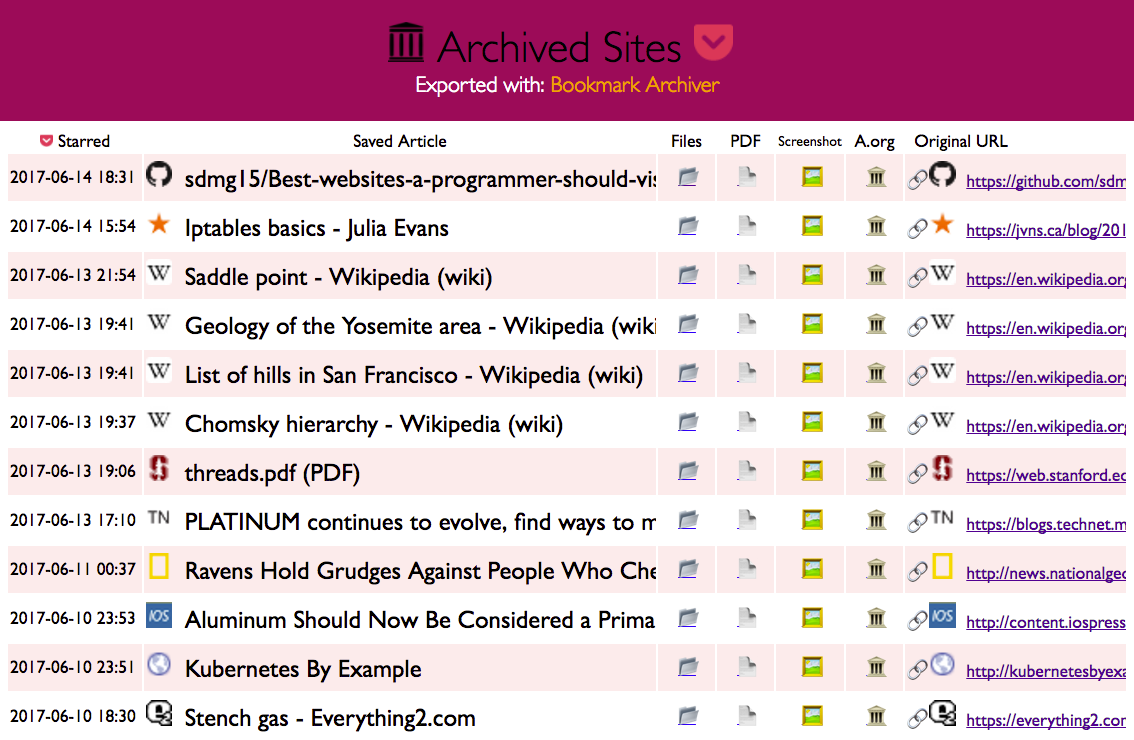This screenshot has width=1134, height=740.
Task: Open the jvns.ca original URL link
Action: 1045,230
